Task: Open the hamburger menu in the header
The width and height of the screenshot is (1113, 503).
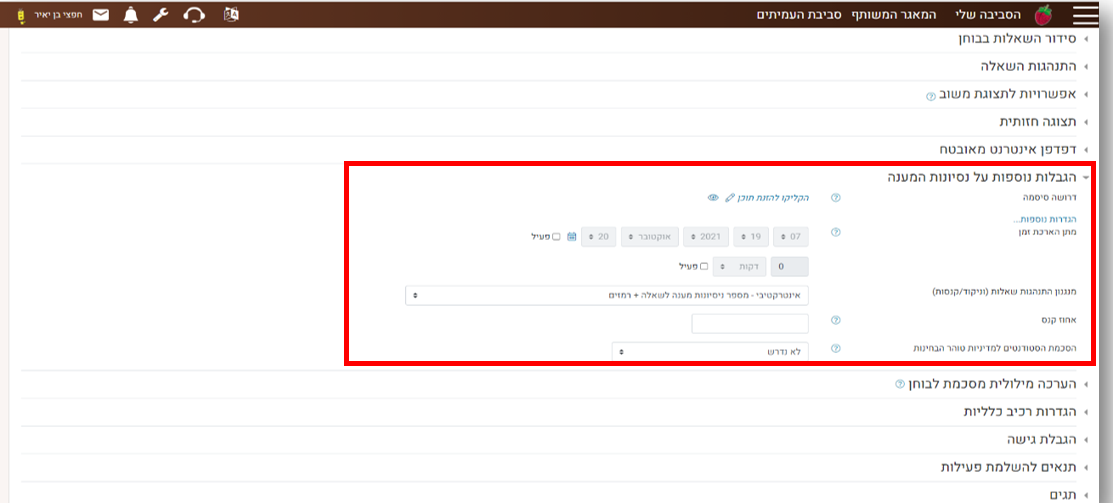Action: pos(1085,14)
